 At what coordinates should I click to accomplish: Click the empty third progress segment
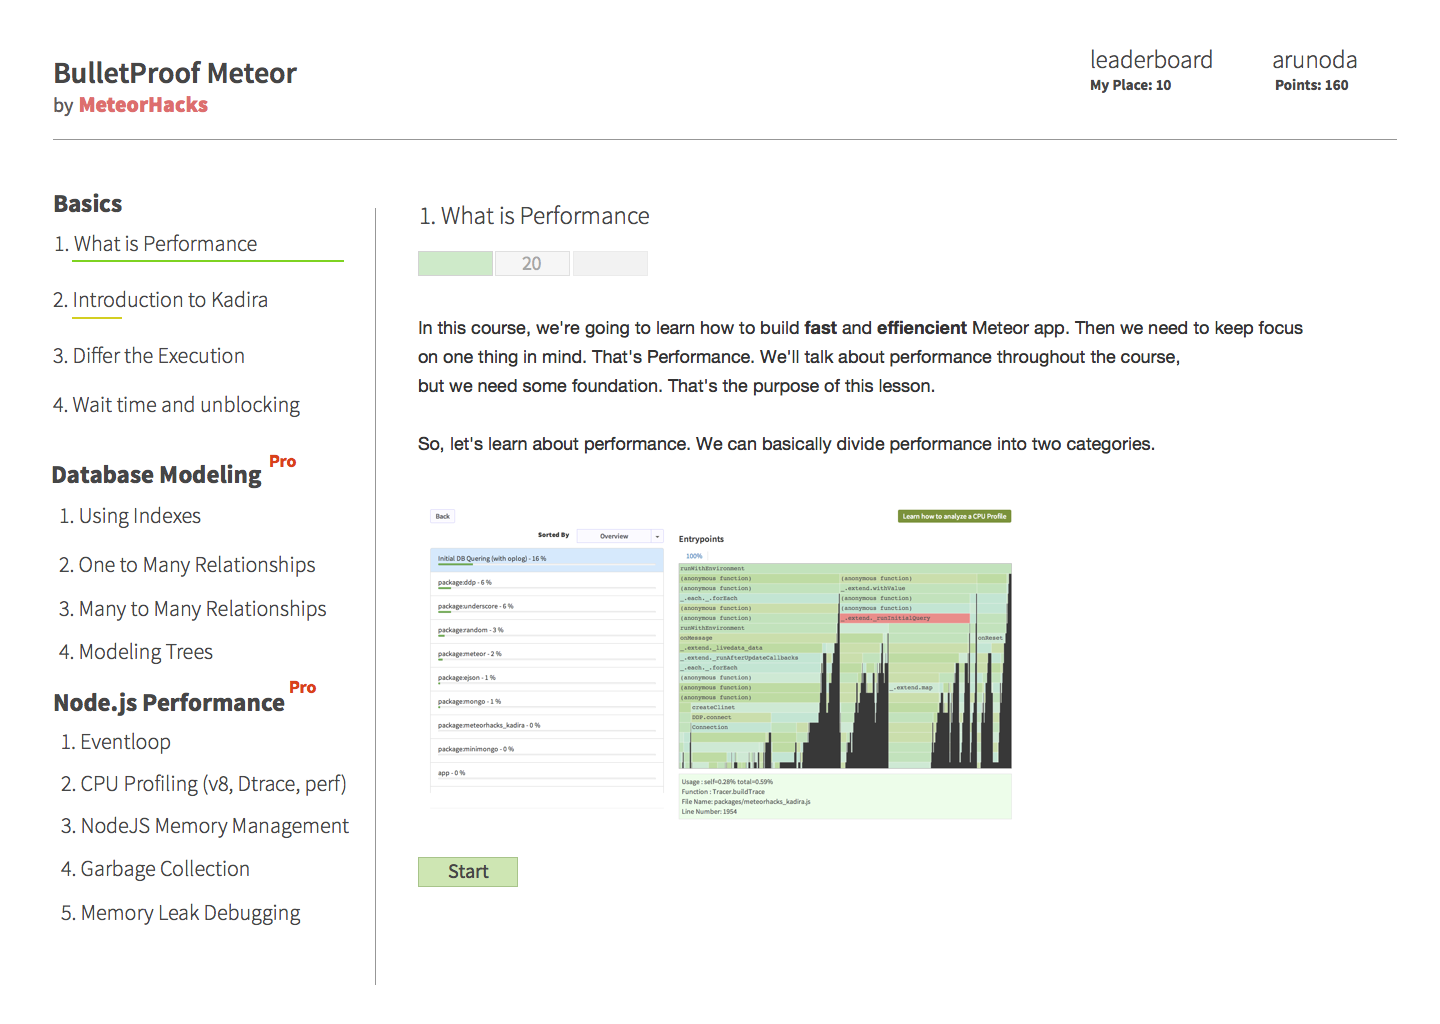click(610, 263)
